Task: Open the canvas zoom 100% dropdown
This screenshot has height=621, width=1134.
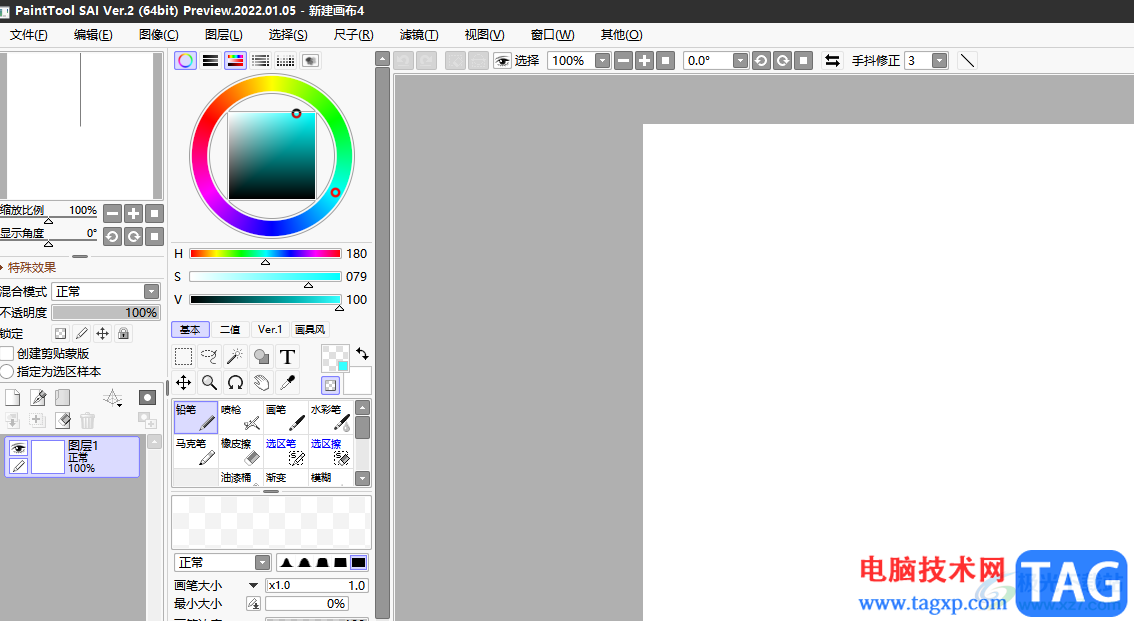Action: point(602,61)
